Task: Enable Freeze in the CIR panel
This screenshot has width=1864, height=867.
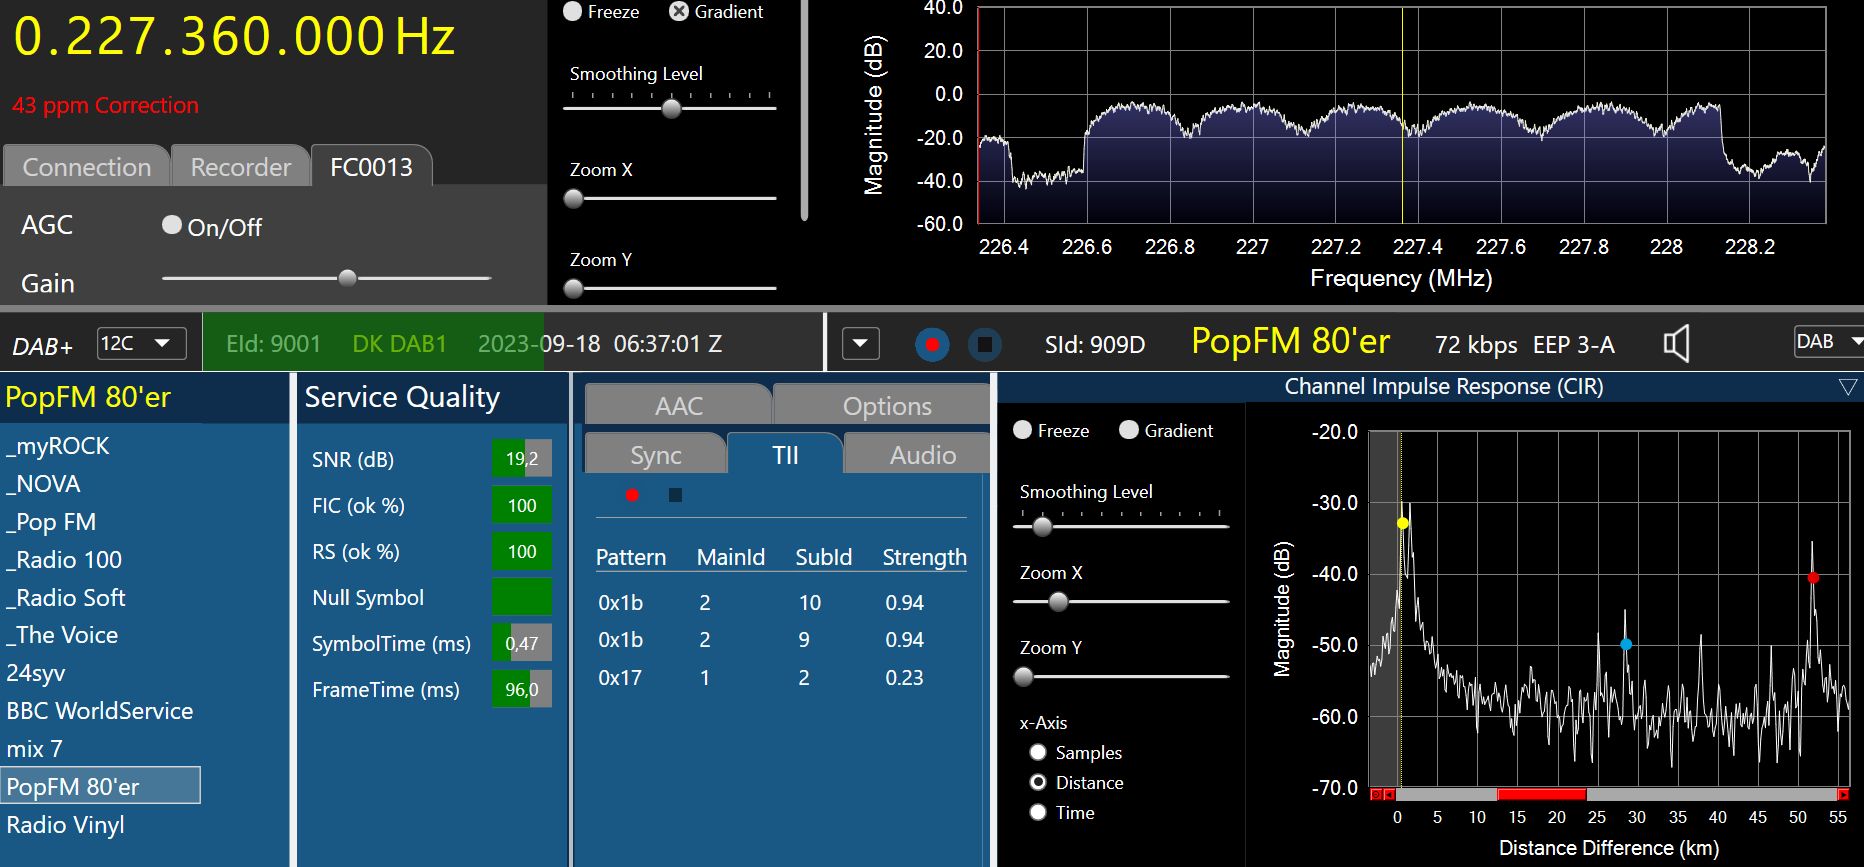Action: pos(1023,430)
